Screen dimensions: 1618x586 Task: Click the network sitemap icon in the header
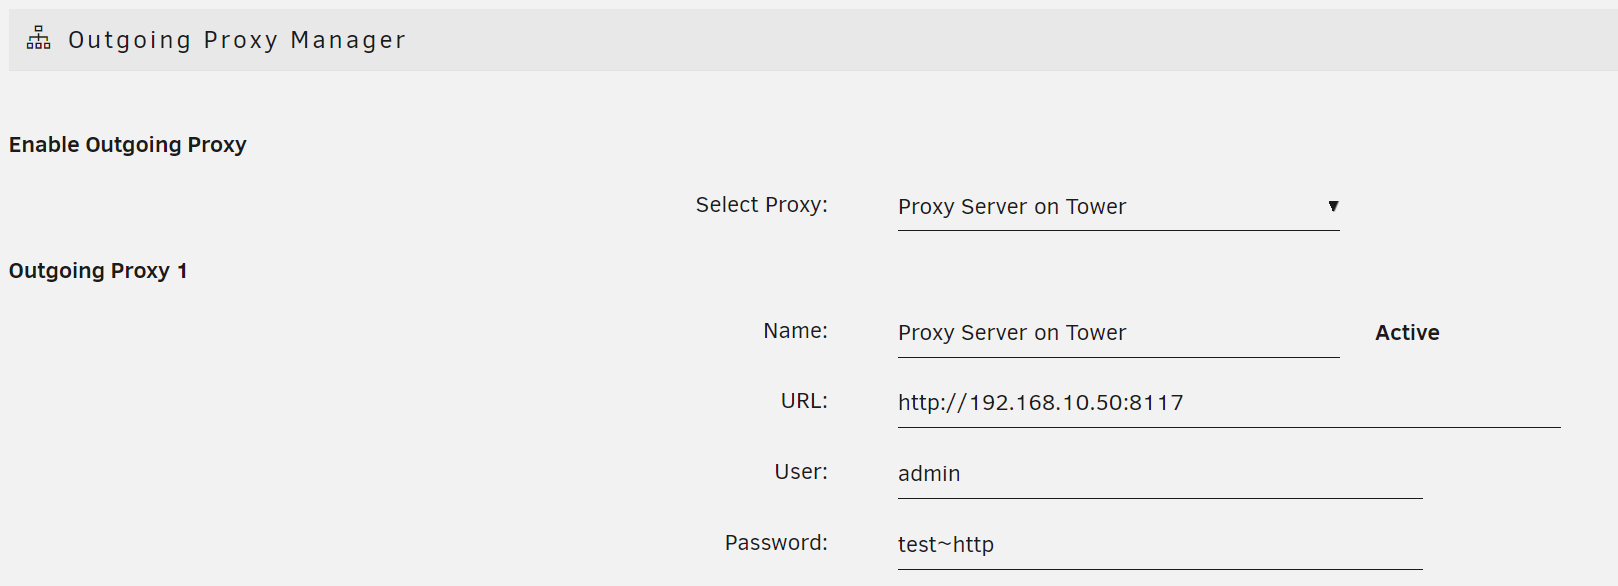pyautogui.click(x=37, y=39)
